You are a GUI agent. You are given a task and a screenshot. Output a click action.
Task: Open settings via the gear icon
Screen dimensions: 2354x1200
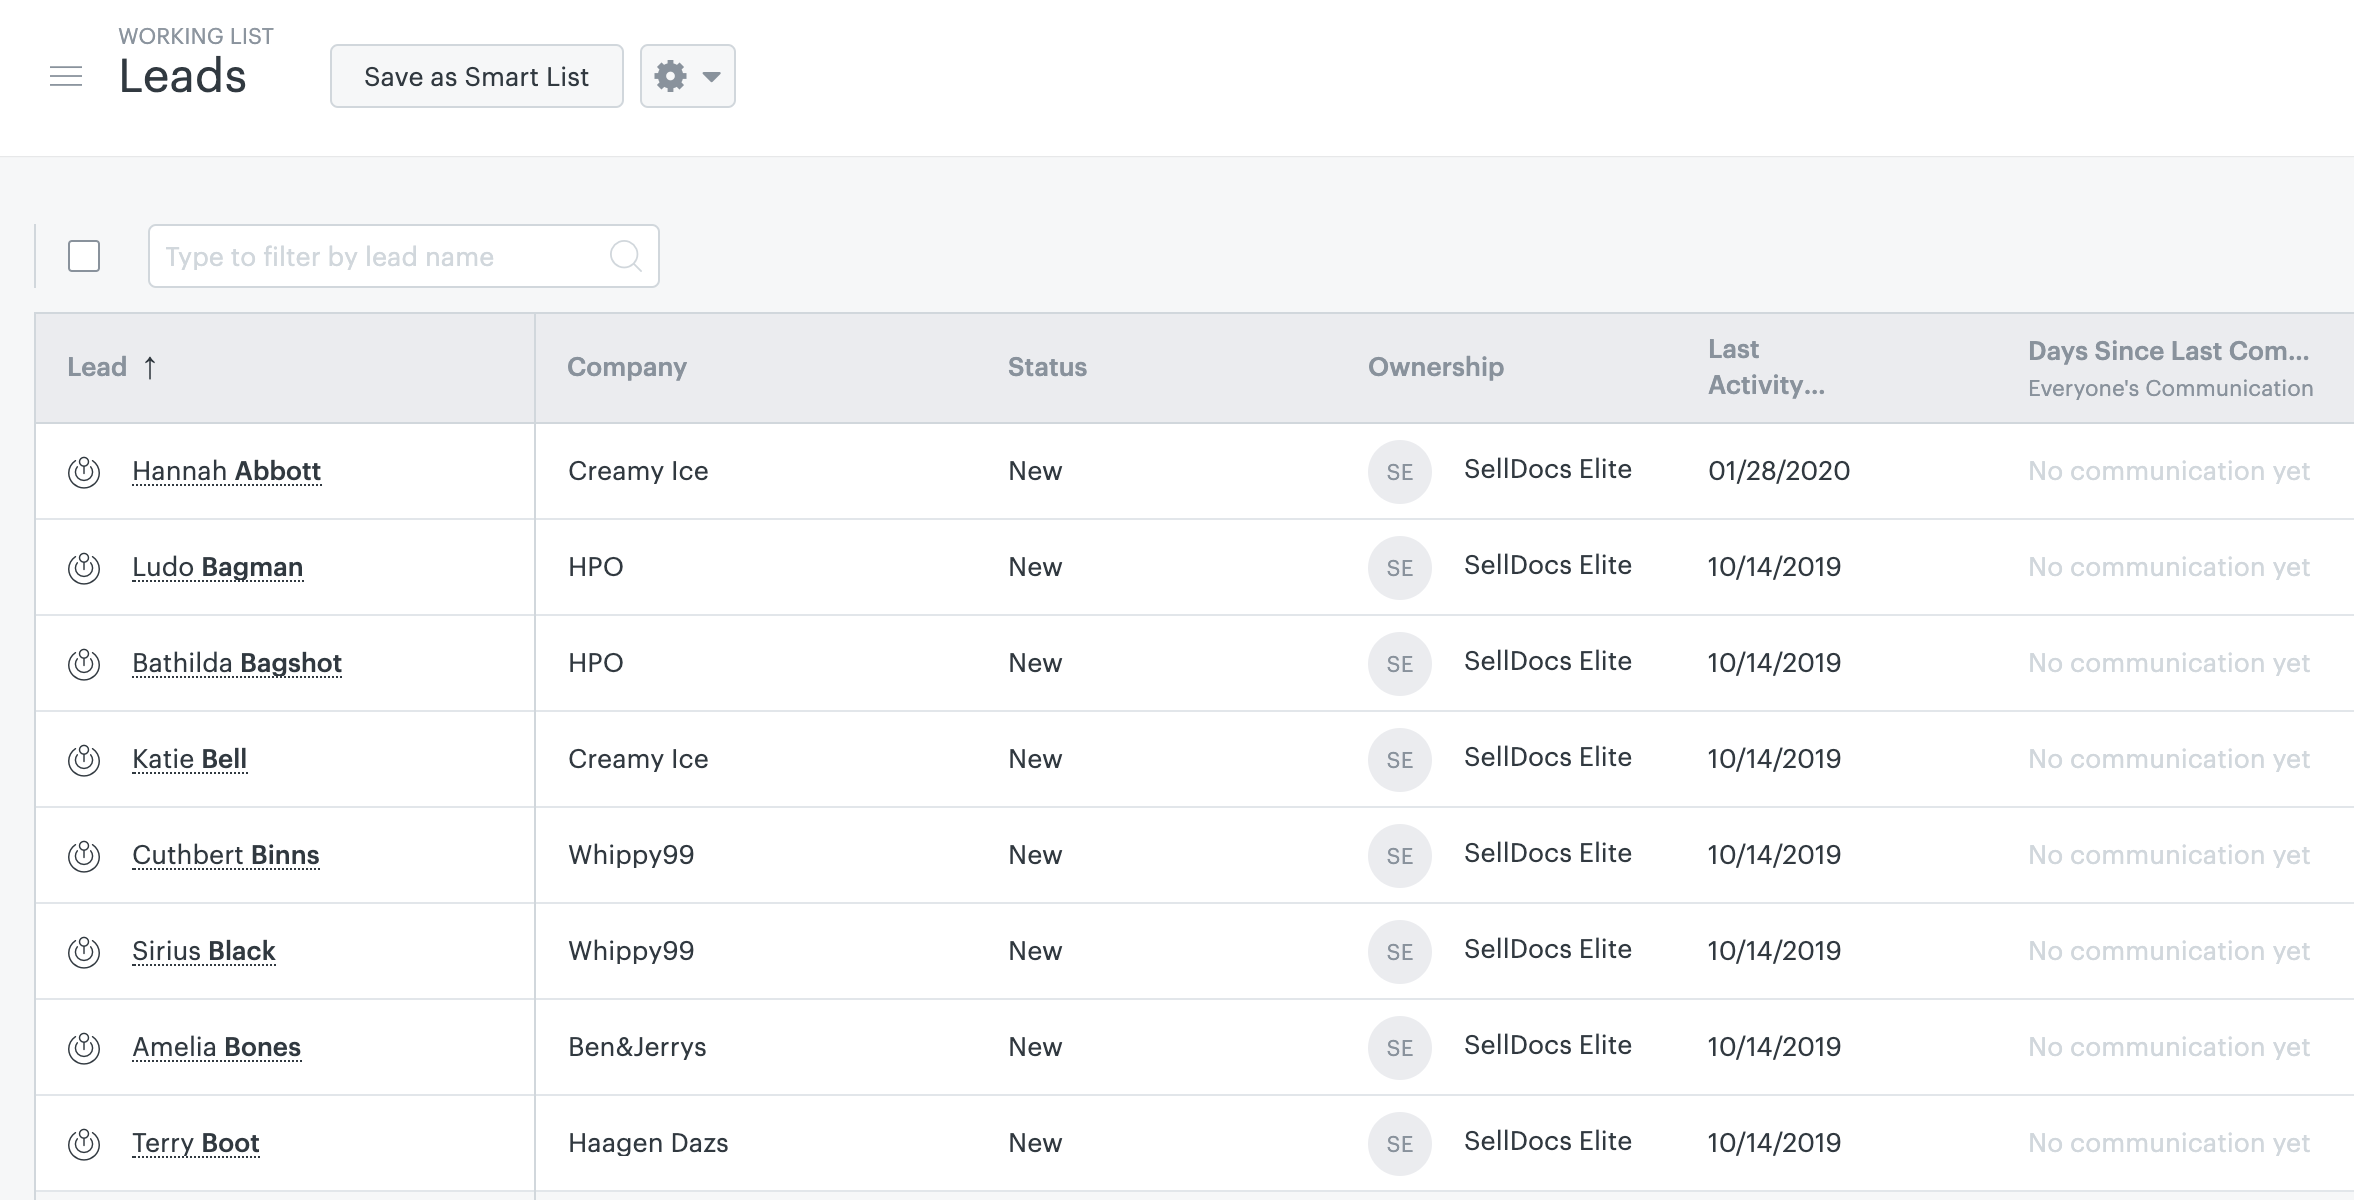point(670,75)
